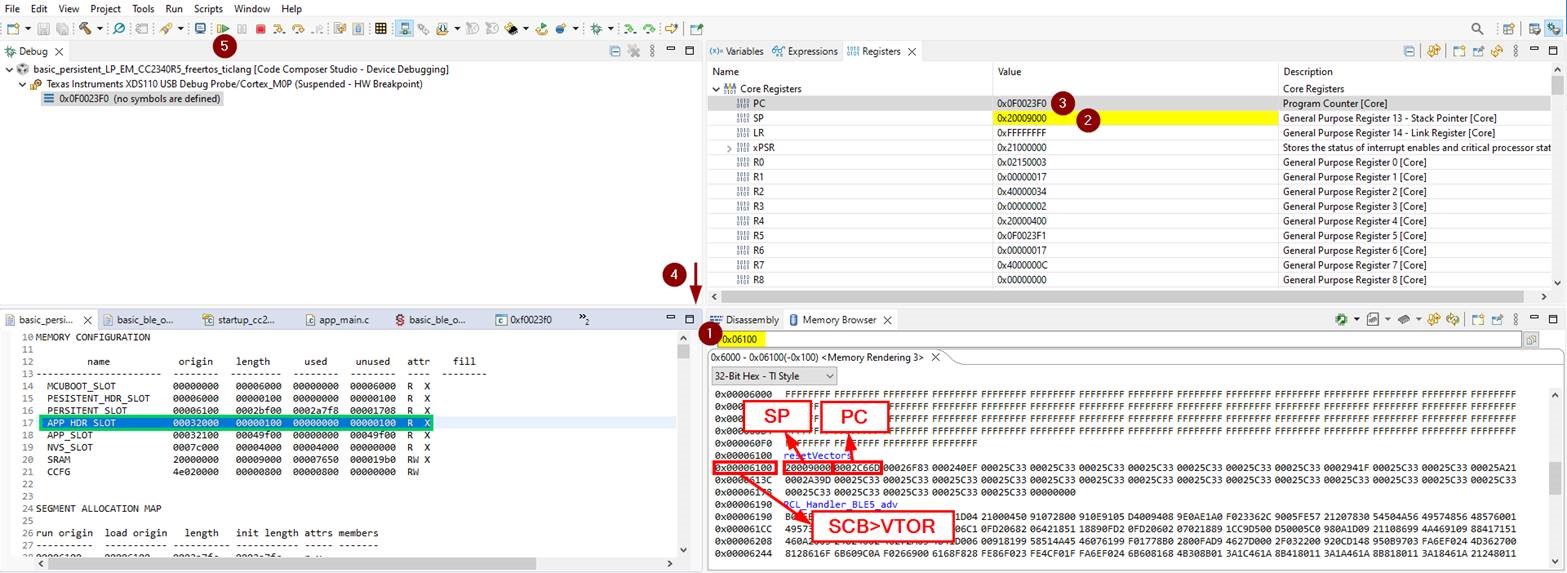Click the red Terminate button
Viewport: 1567px width, 573px height.
point(260,29)
